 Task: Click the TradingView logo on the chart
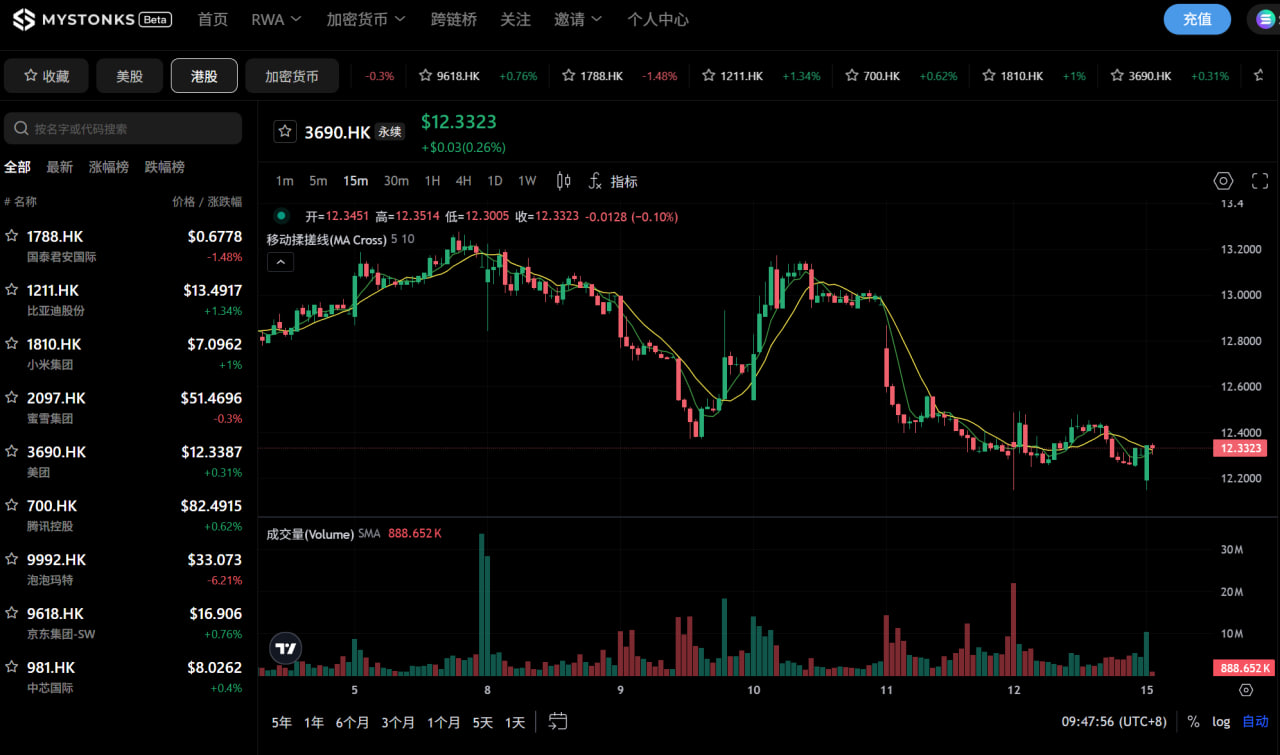[286, 649]
